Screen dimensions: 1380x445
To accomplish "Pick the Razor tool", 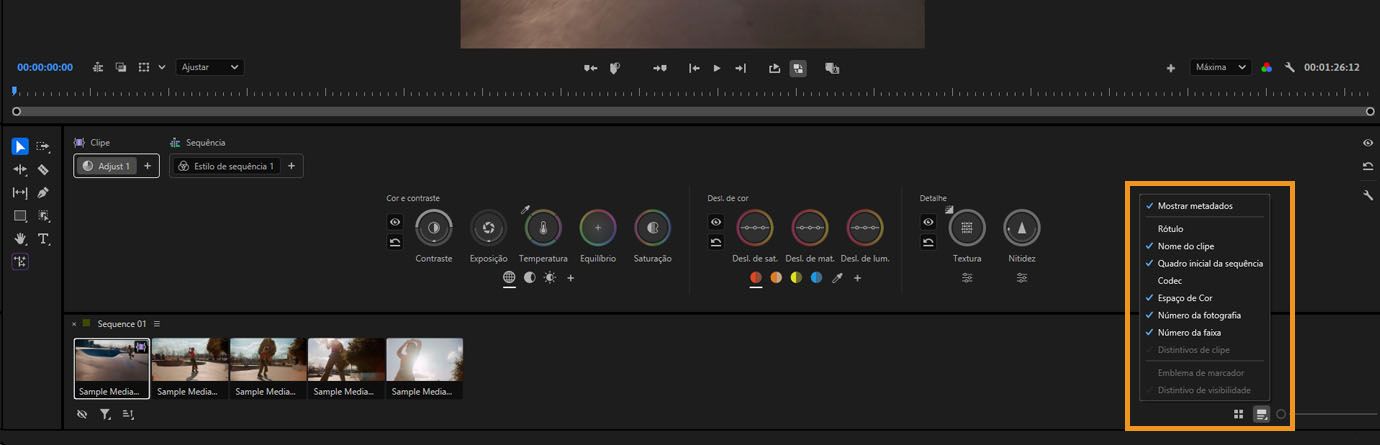I will pos(43,170).
